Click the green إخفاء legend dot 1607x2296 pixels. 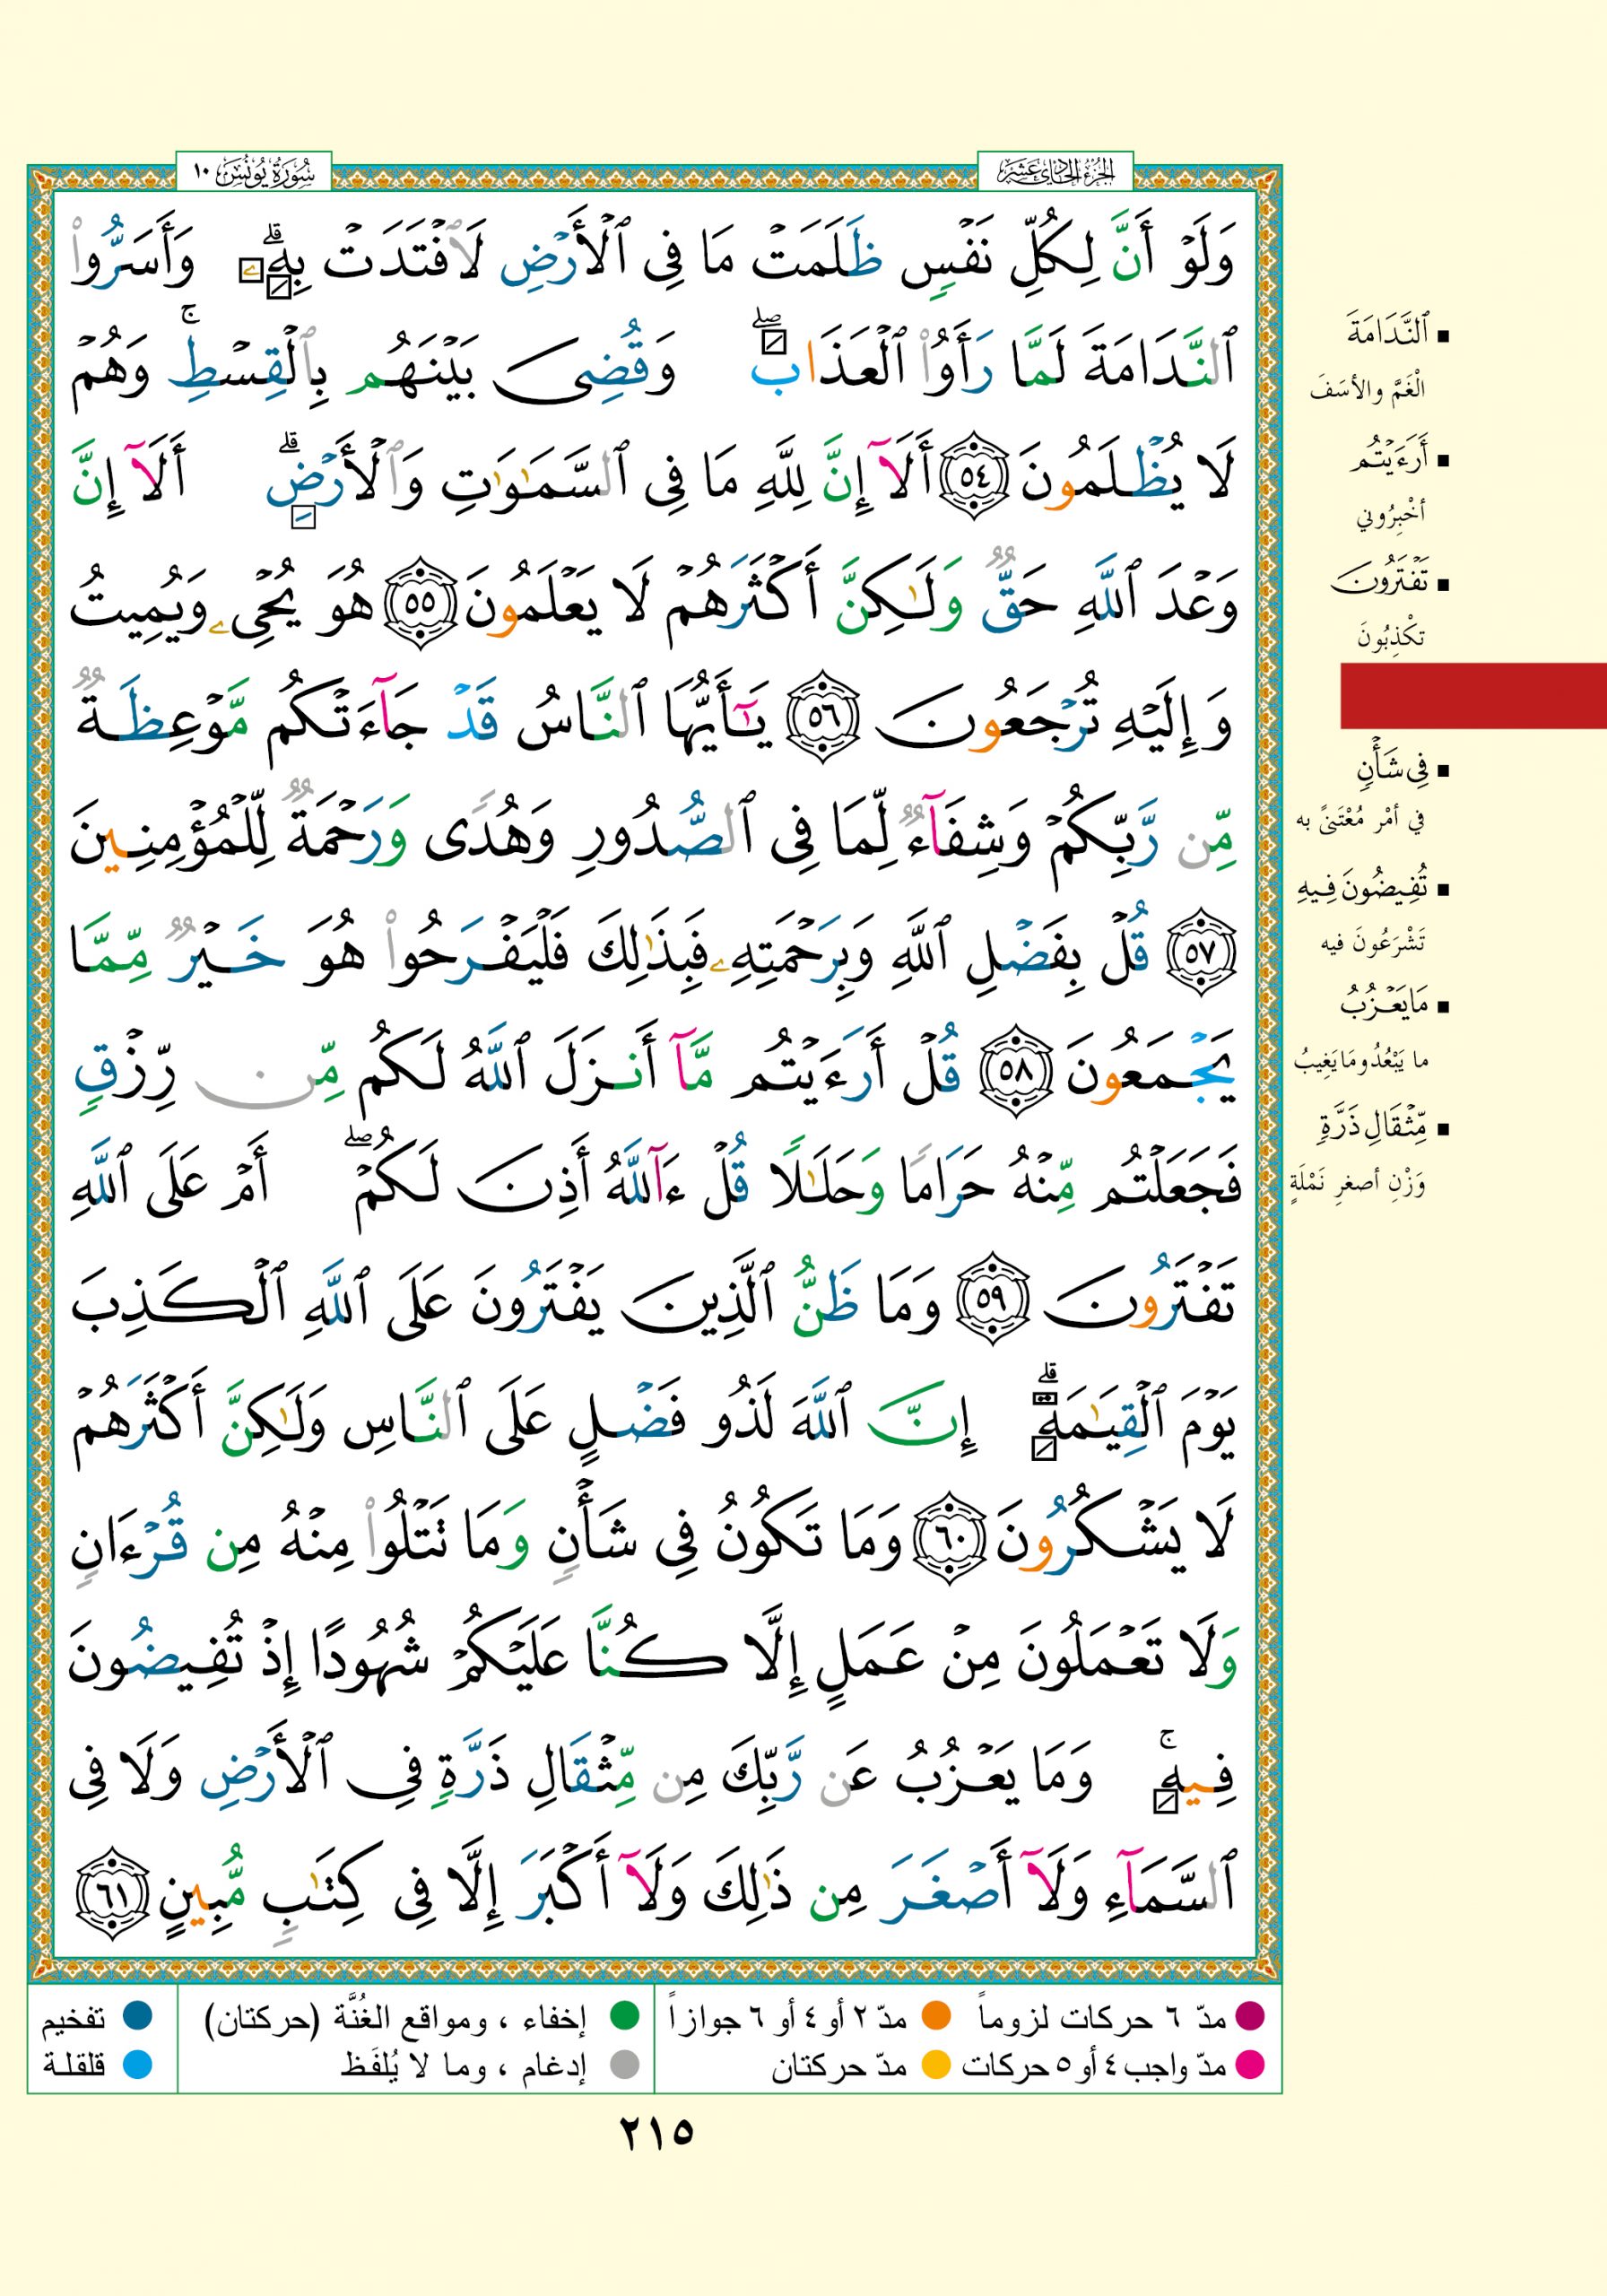624,2016
